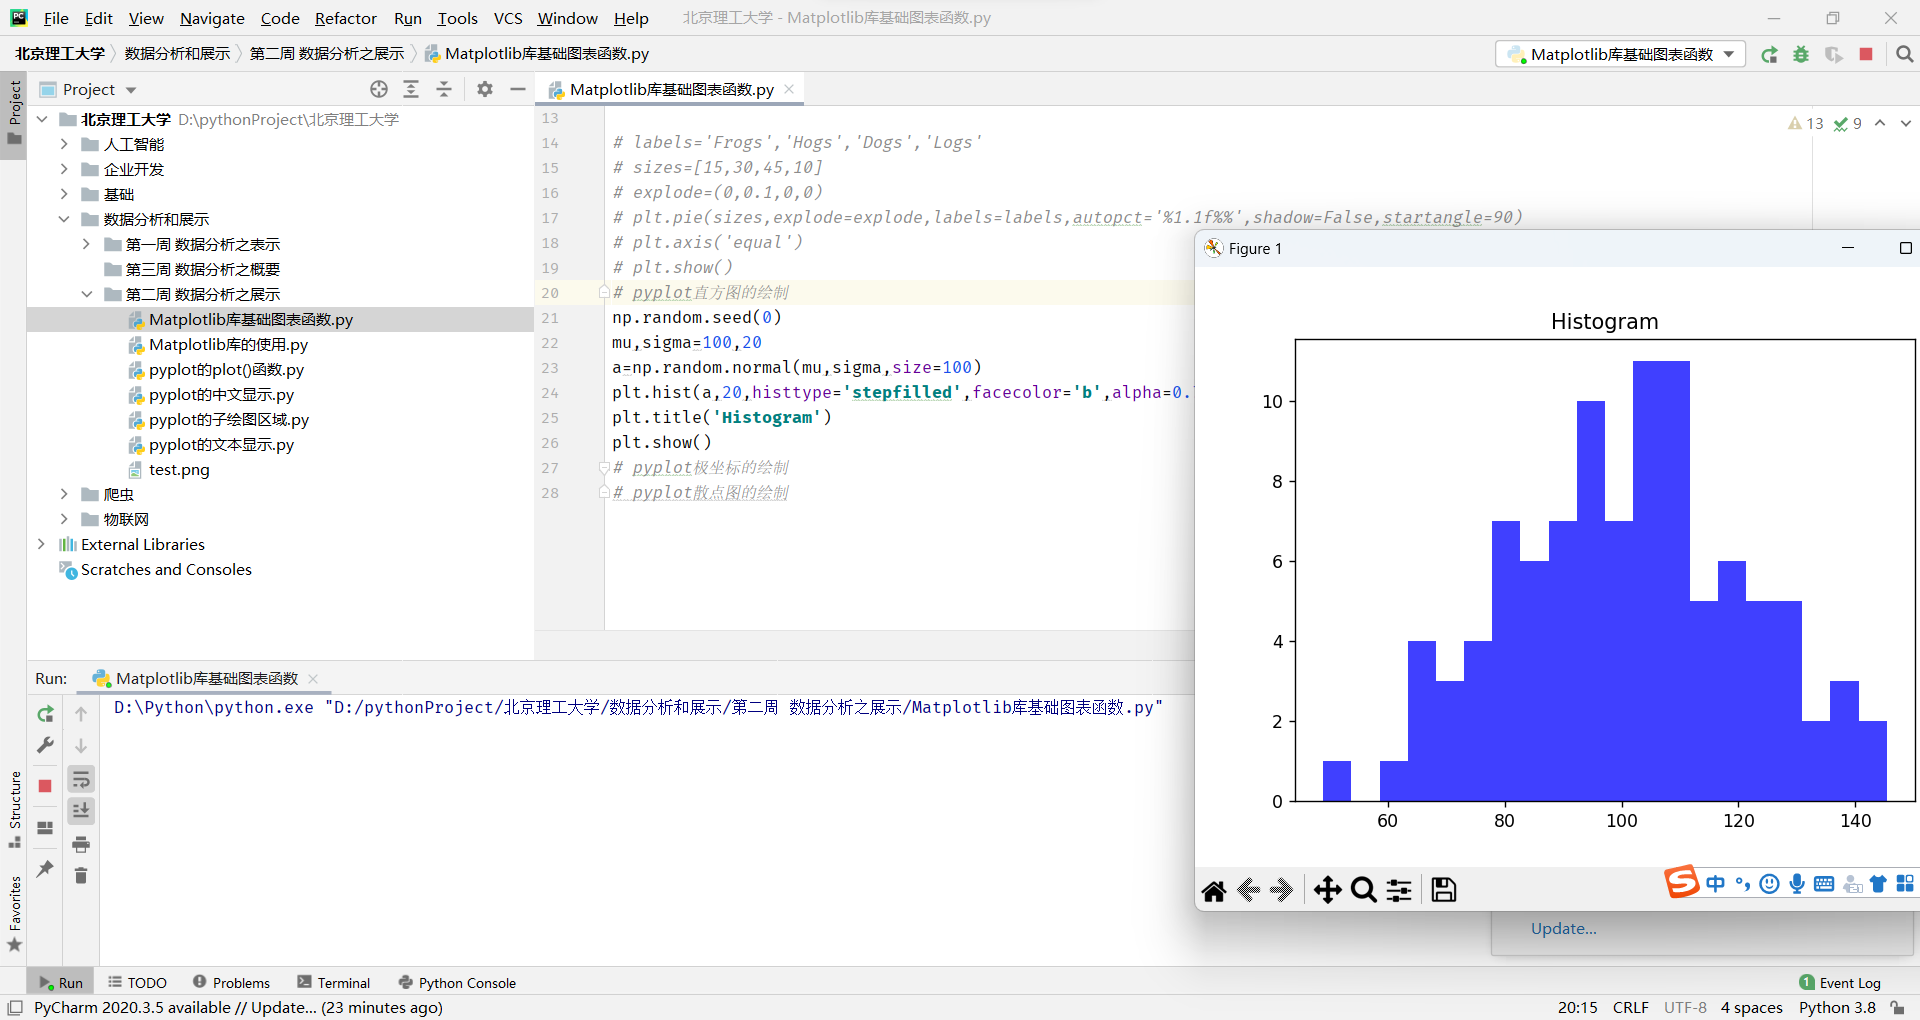Fold the pyplot直方图的绘制 code region
The image size is (1920, 1020).
click(x=604, y=292)
